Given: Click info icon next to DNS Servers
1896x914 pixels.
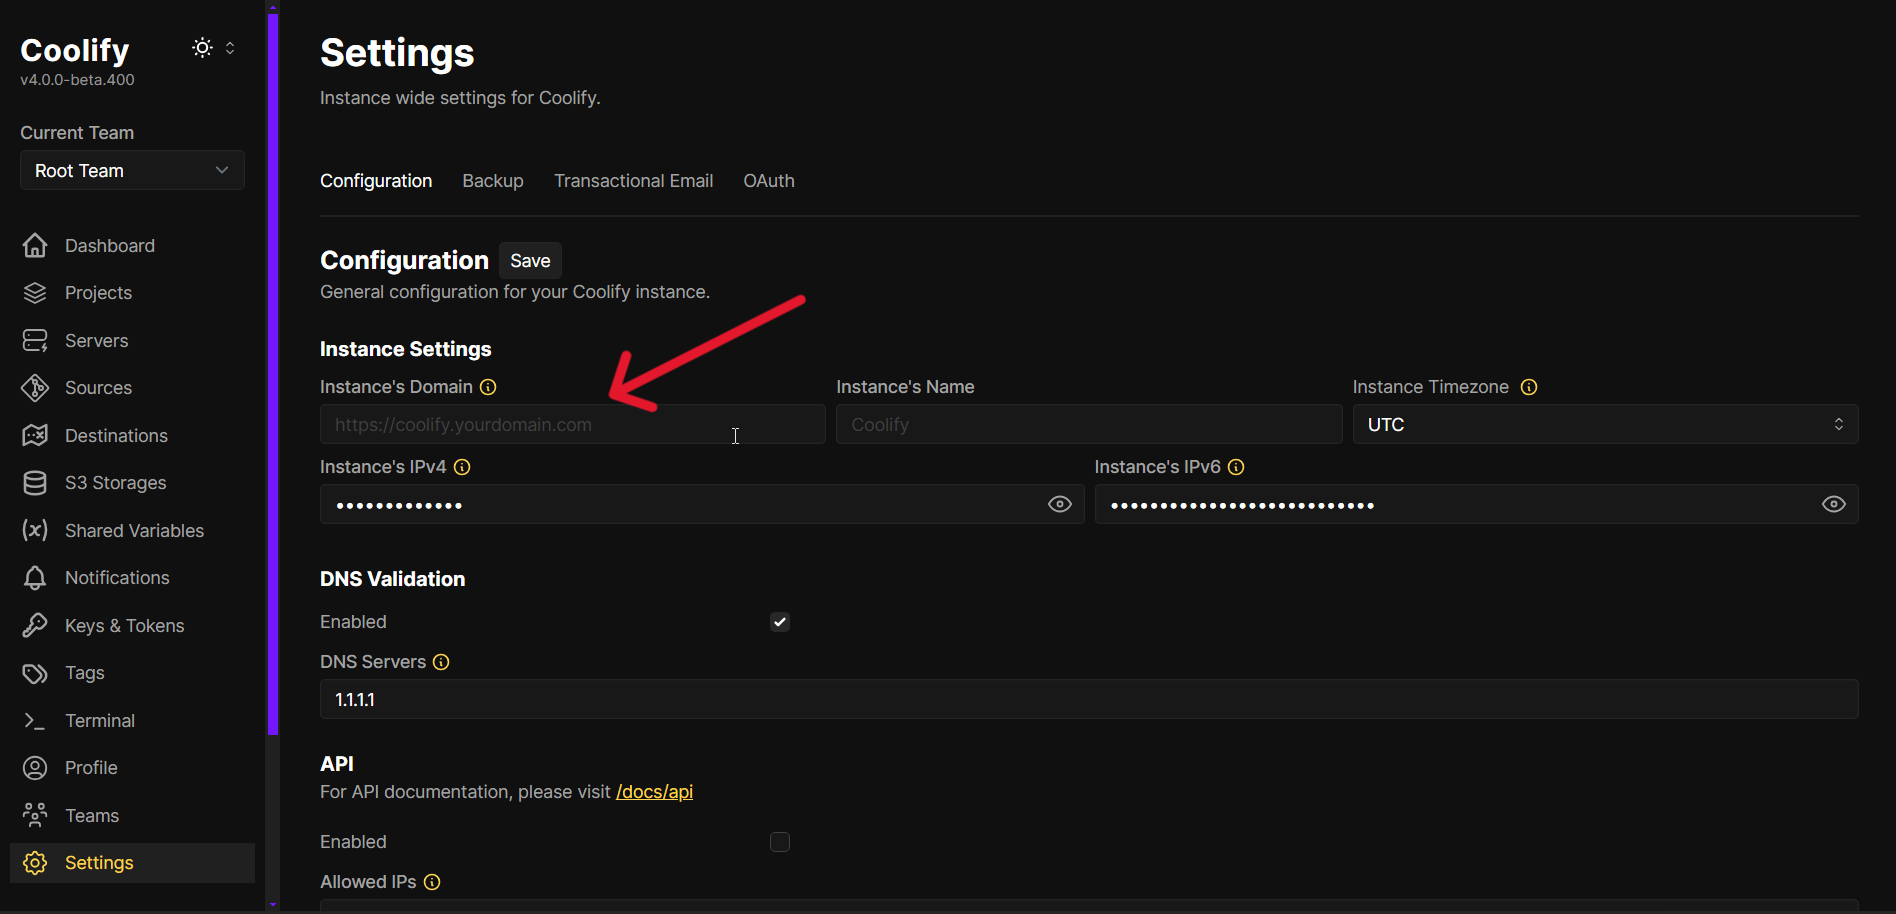Looking at the screenshot, I should tap(441, 662).
